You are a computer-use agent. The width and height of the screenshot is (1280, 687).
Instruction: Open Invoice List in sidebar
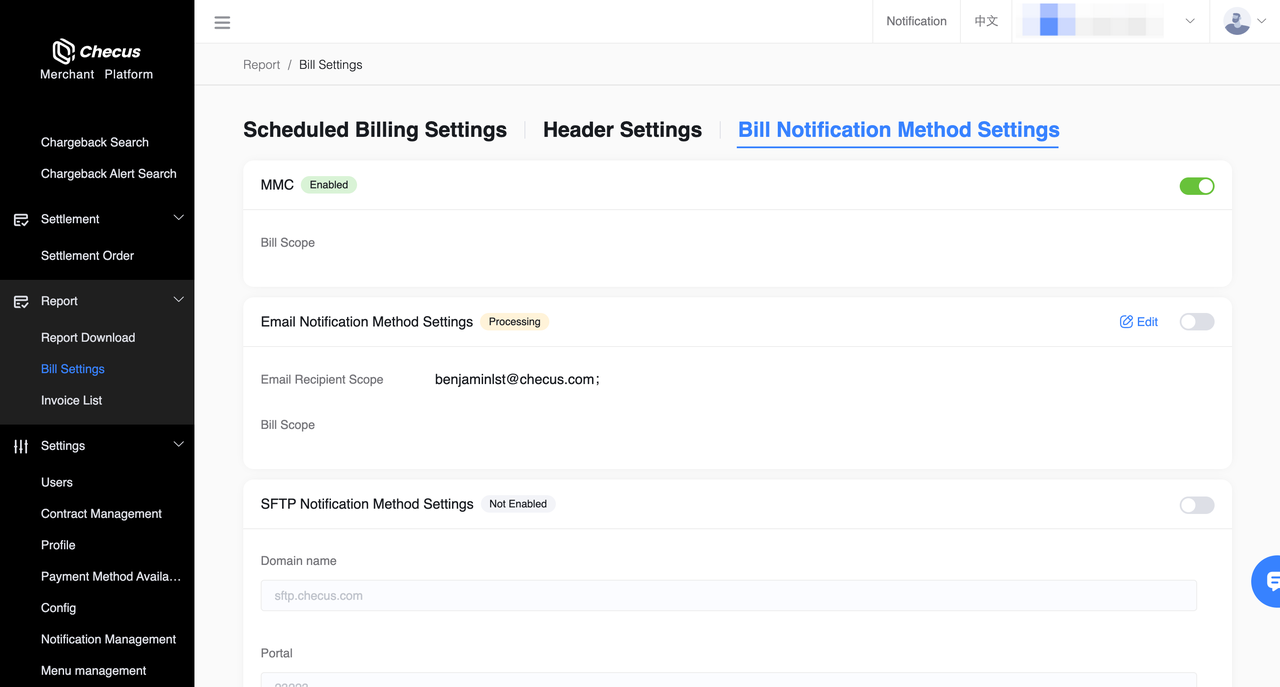point(71,400)
